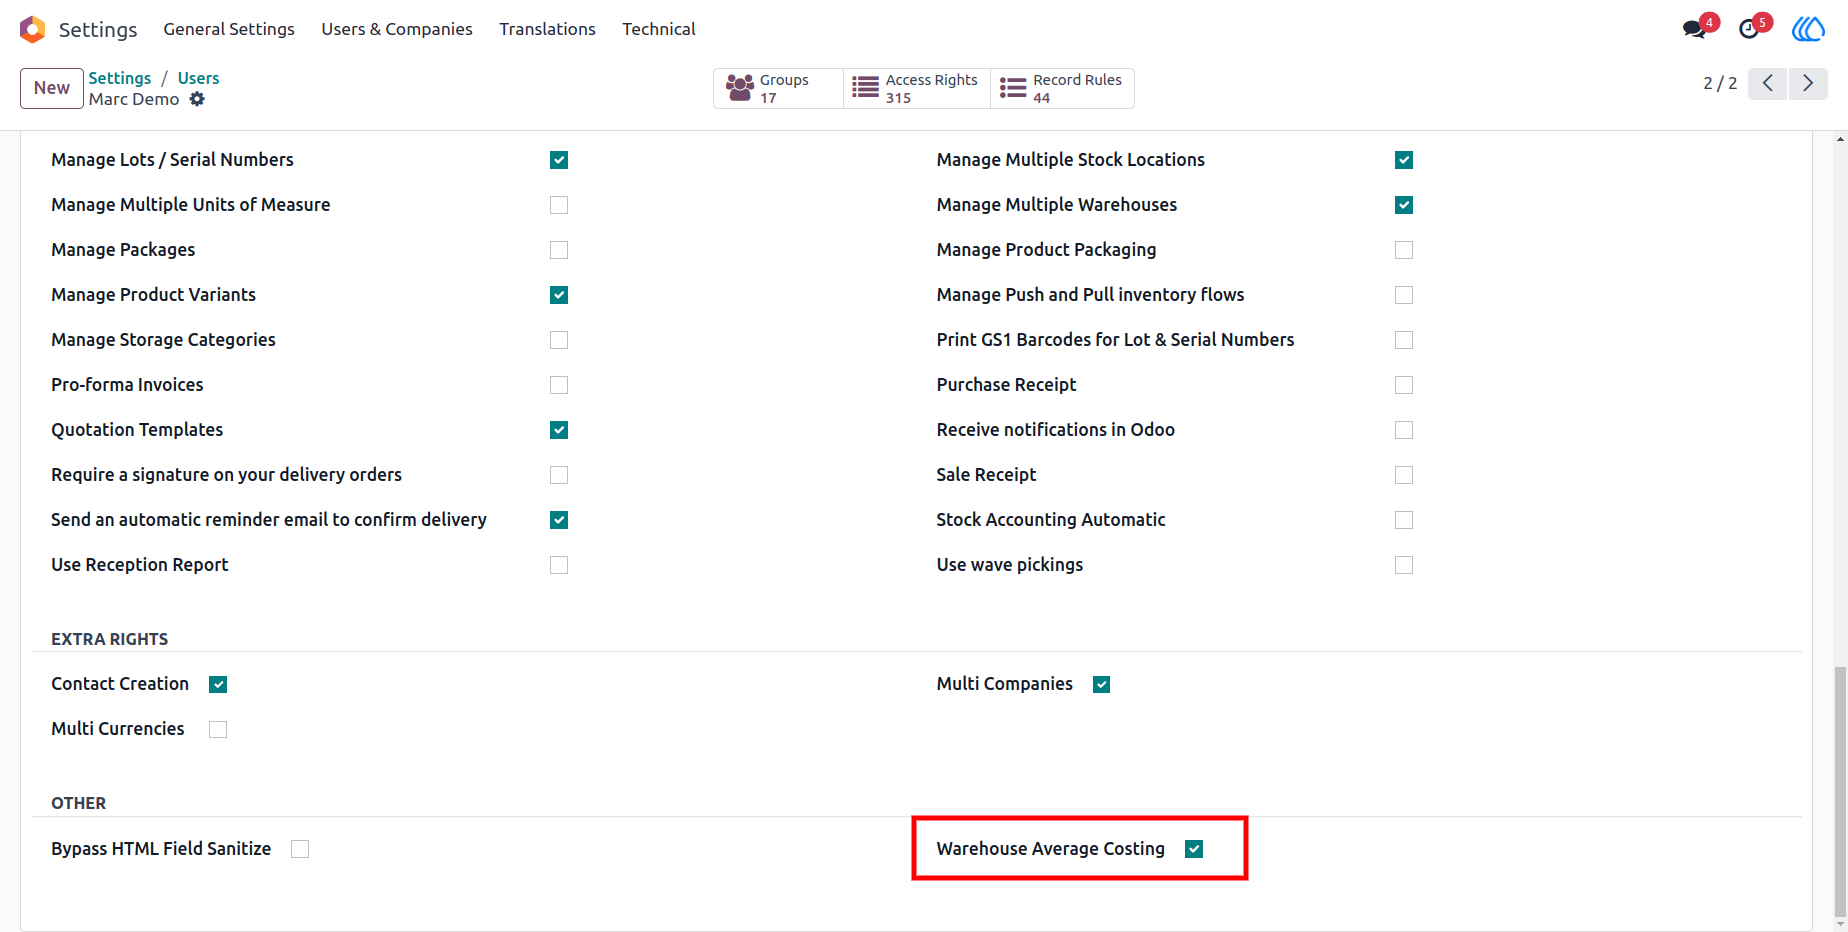1848x932 pixels.
Task: Enable Bypass HTML Field Sanitize
Action: point(300,849)
